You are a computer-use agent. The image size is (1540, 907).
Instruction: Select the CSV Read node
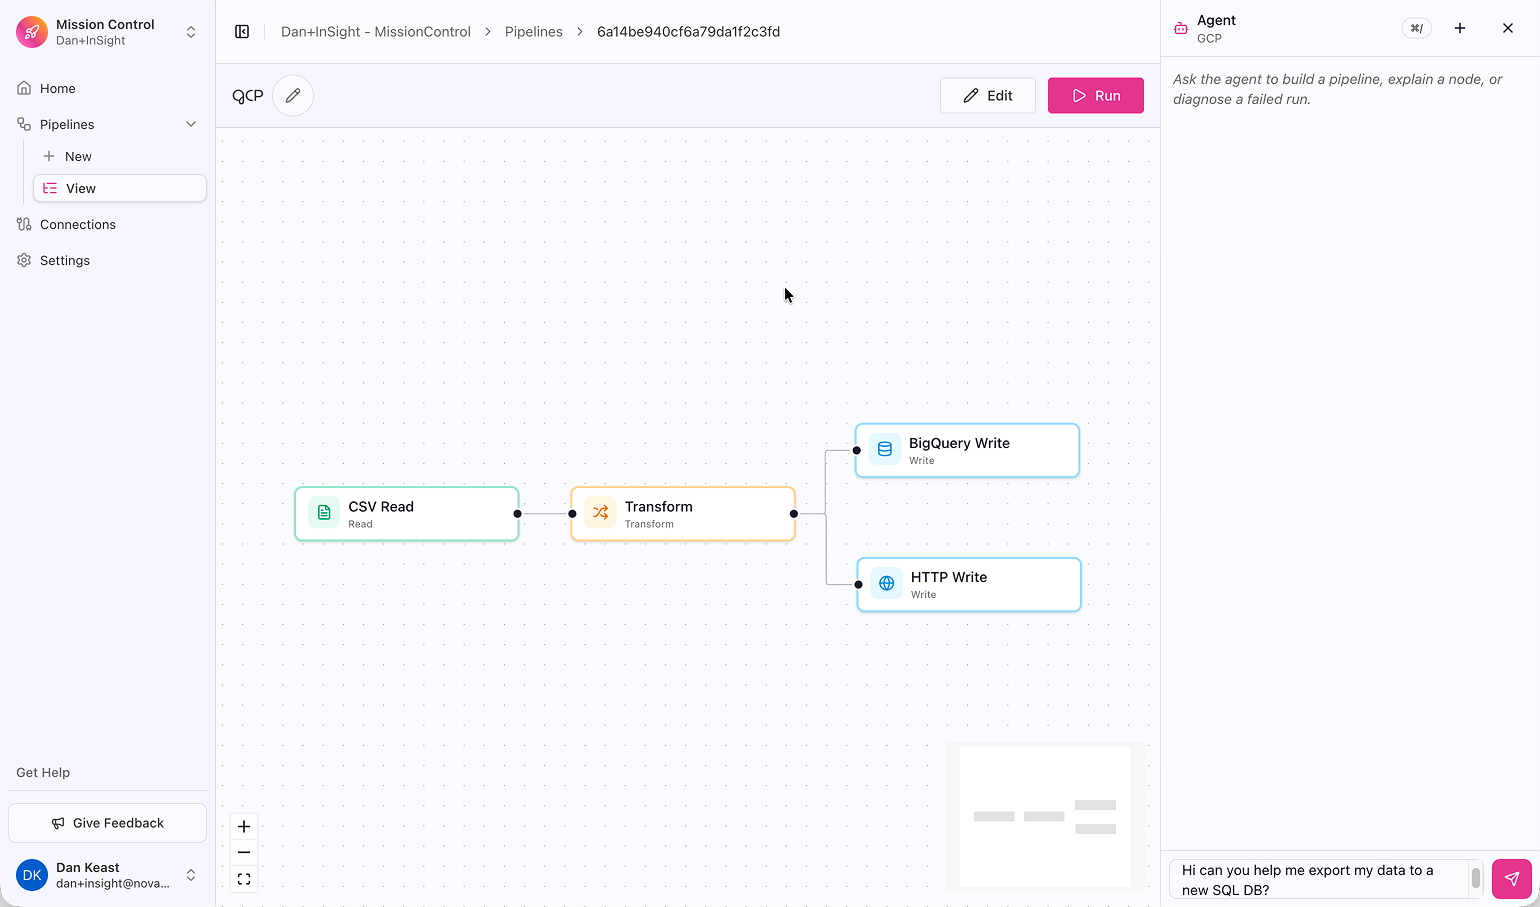407,514
